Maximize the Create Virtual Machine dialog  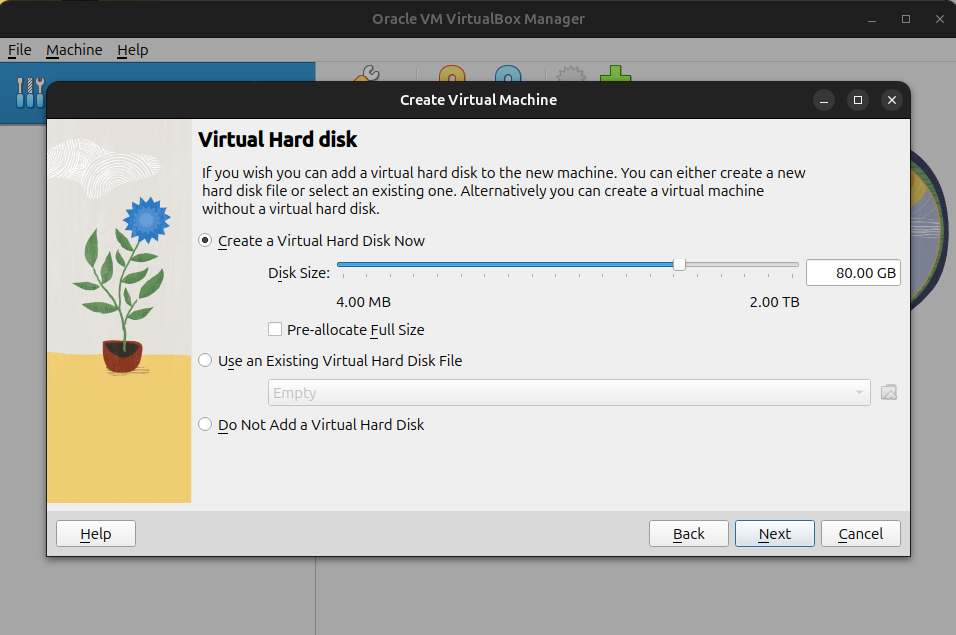858,100
